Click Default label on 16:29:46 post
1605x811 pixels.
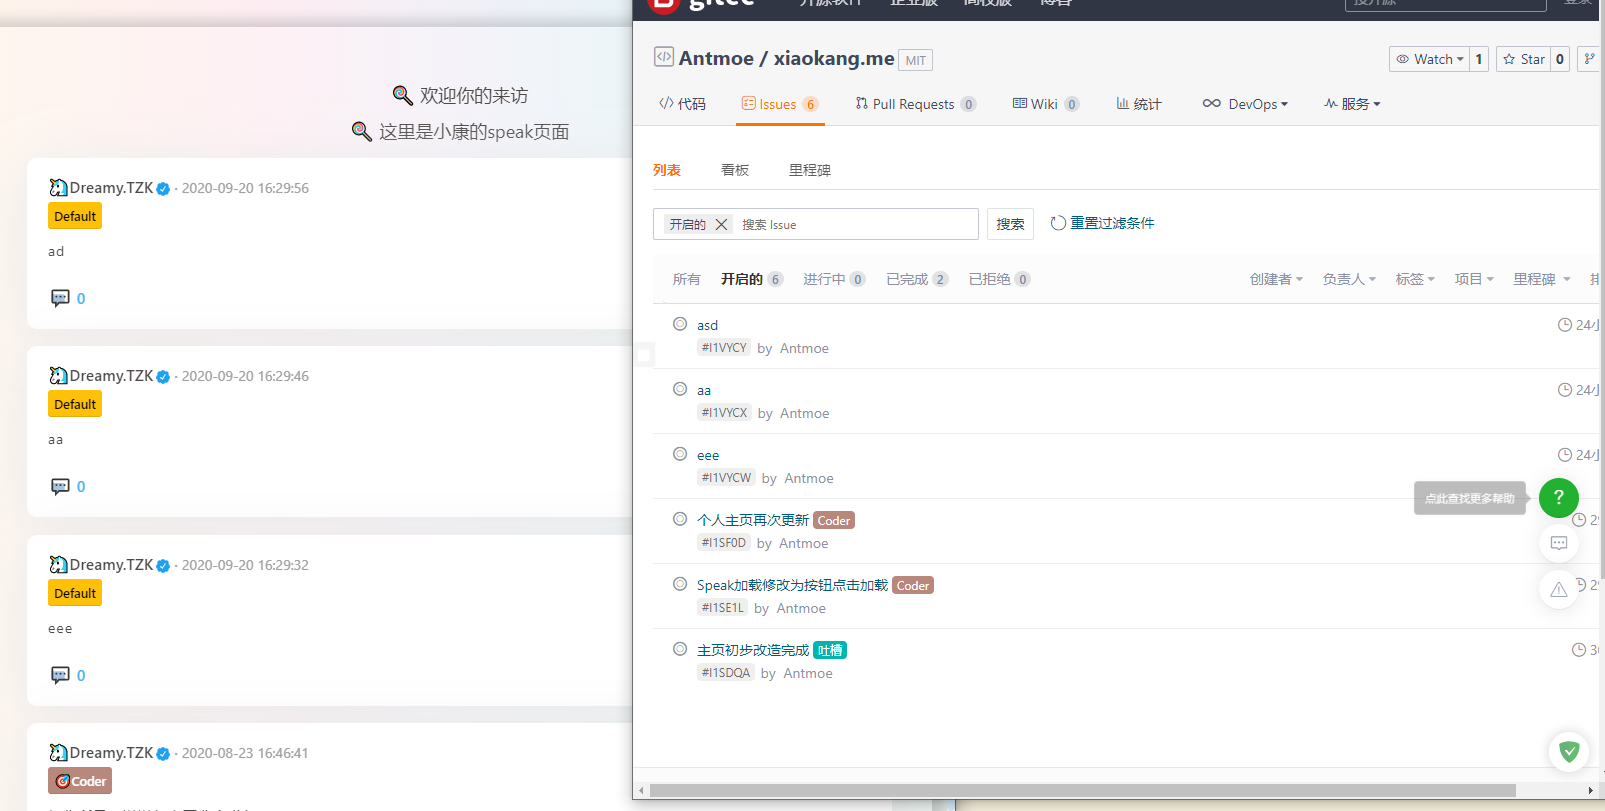75,404
